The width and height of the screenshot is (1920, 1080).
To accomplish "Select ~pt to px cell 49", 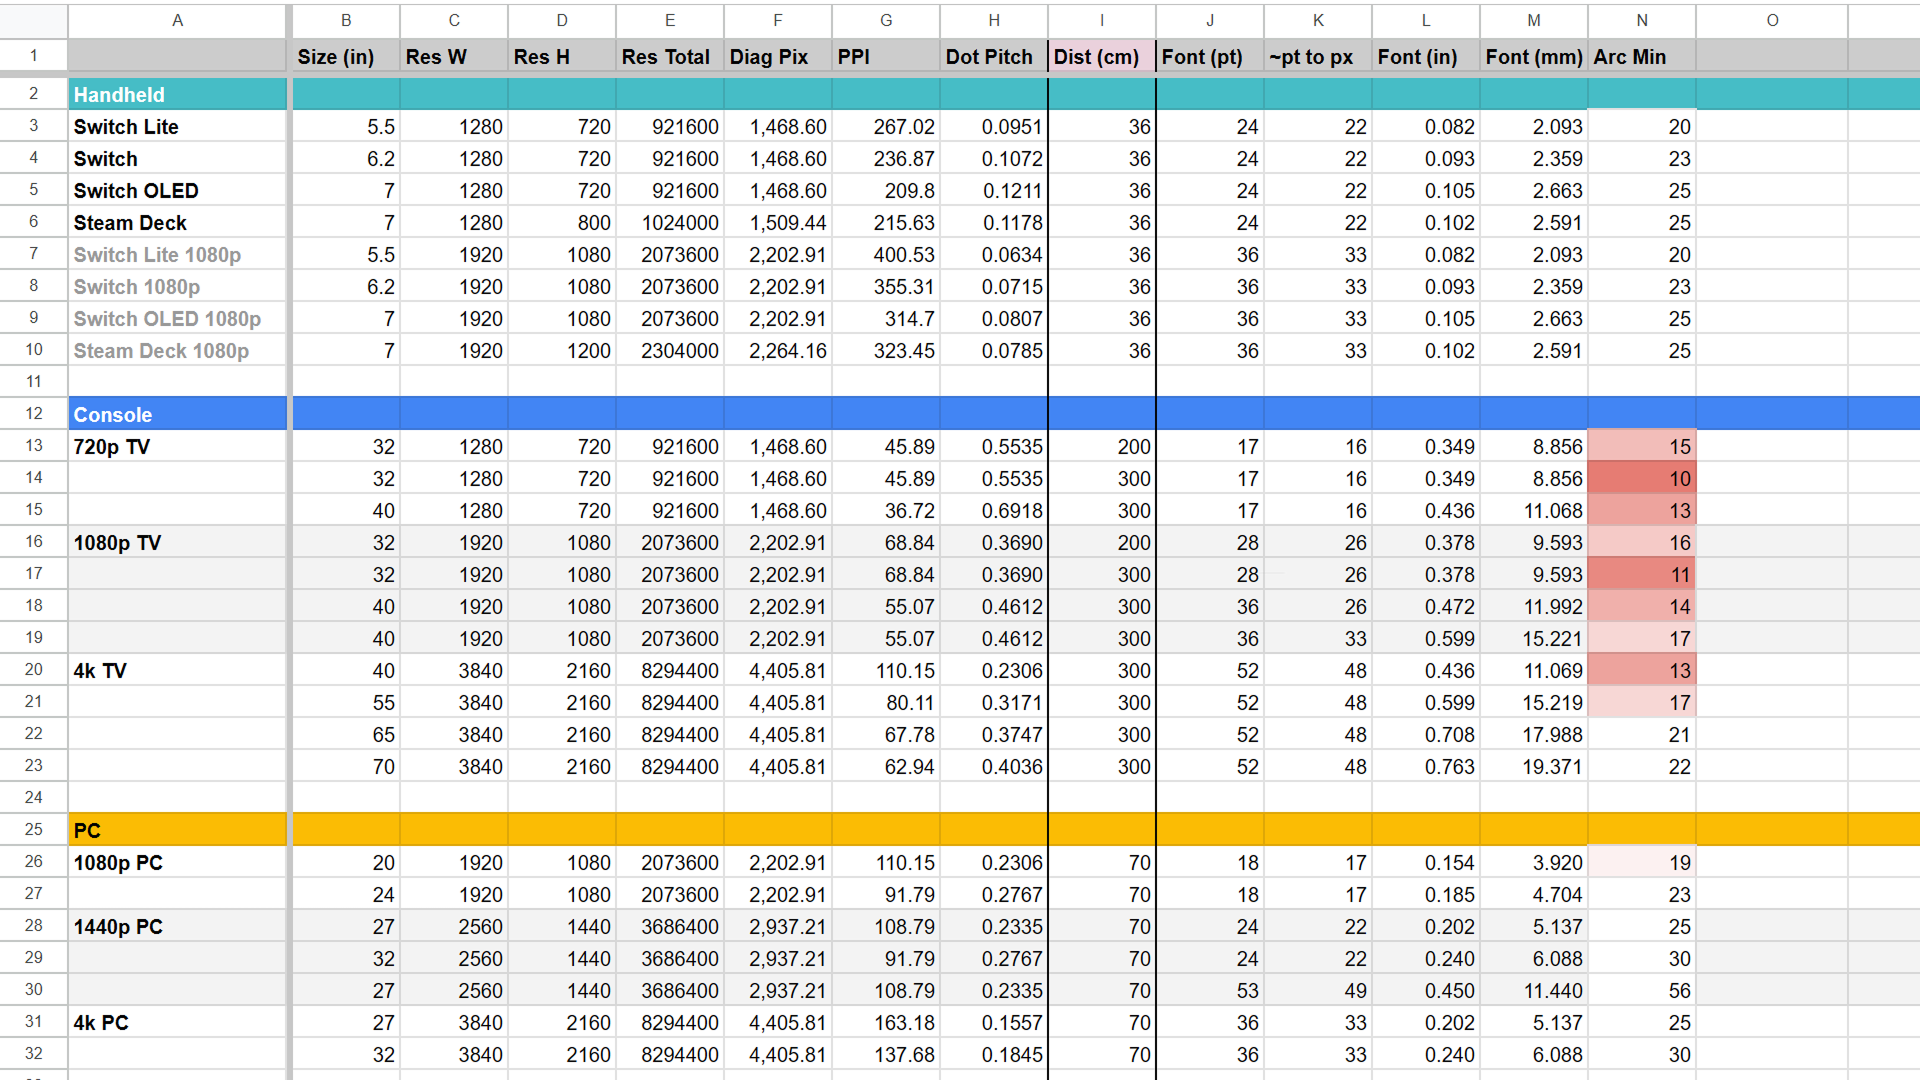I will pos(1318,990).
